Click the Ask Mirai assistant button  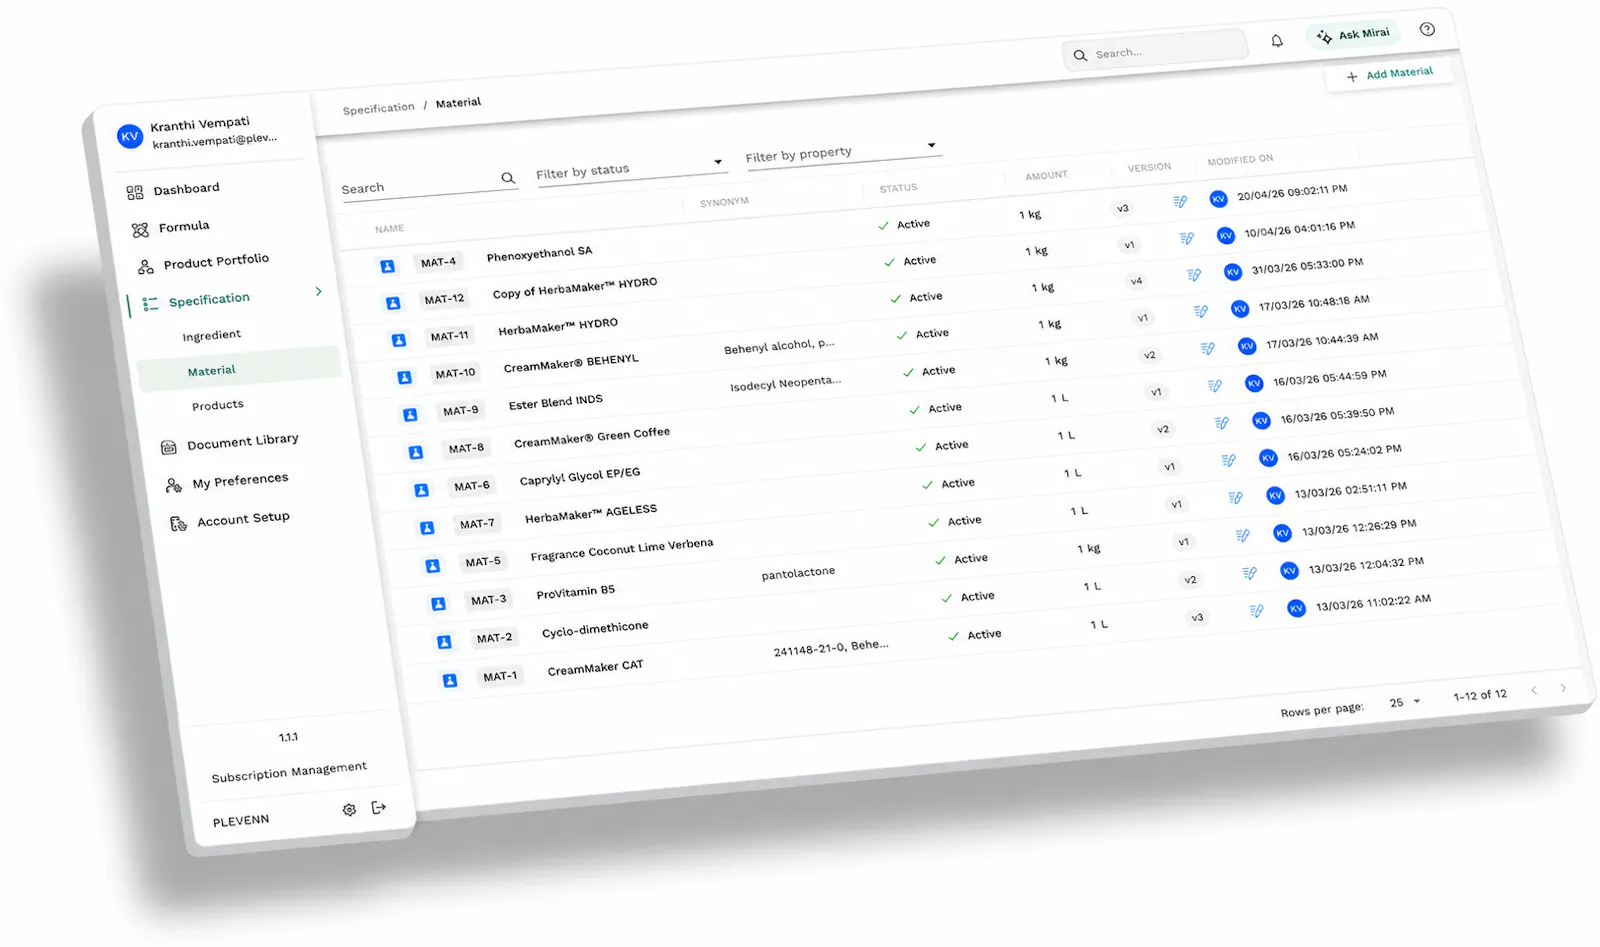coord(1353,35)
